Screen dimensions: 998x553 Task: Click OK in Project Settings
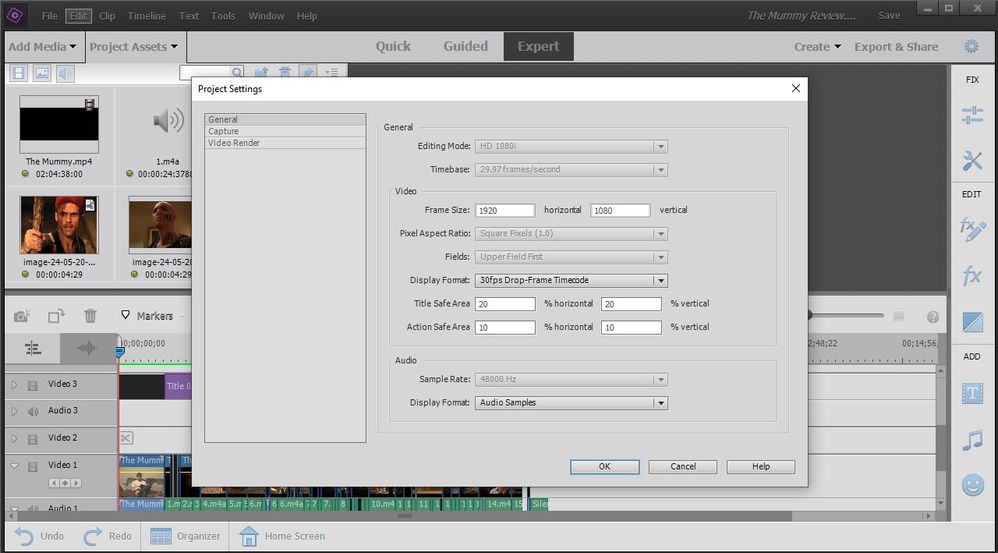[605, 466]
